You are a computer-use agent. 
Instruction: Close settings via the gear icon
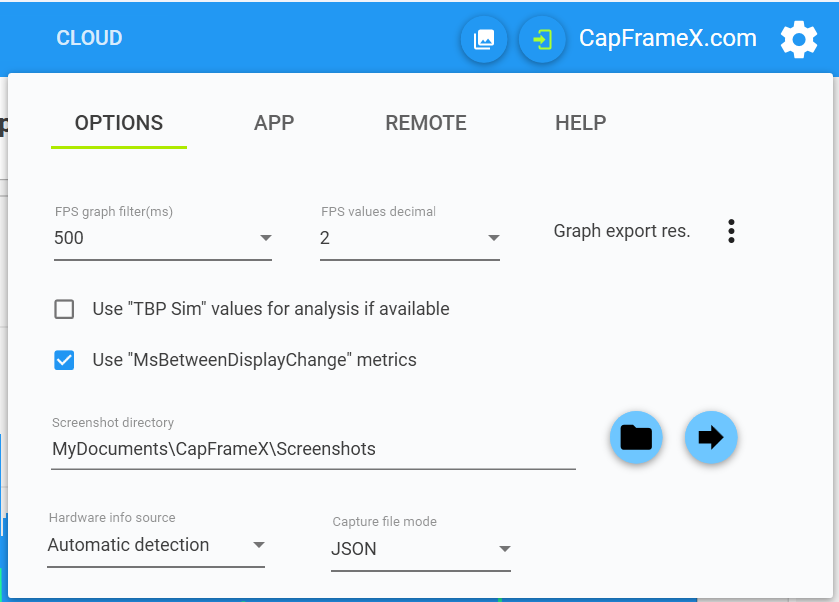(x=798, y=40)
